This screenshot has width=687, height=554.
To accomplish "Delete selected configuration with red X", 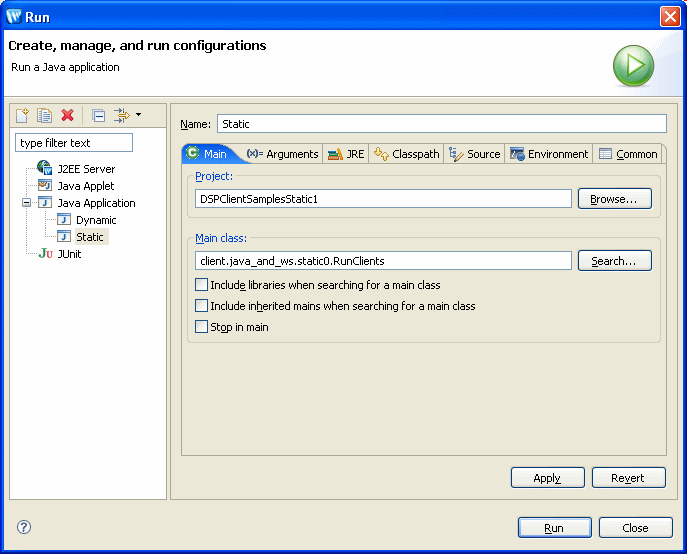I will 67,115.
